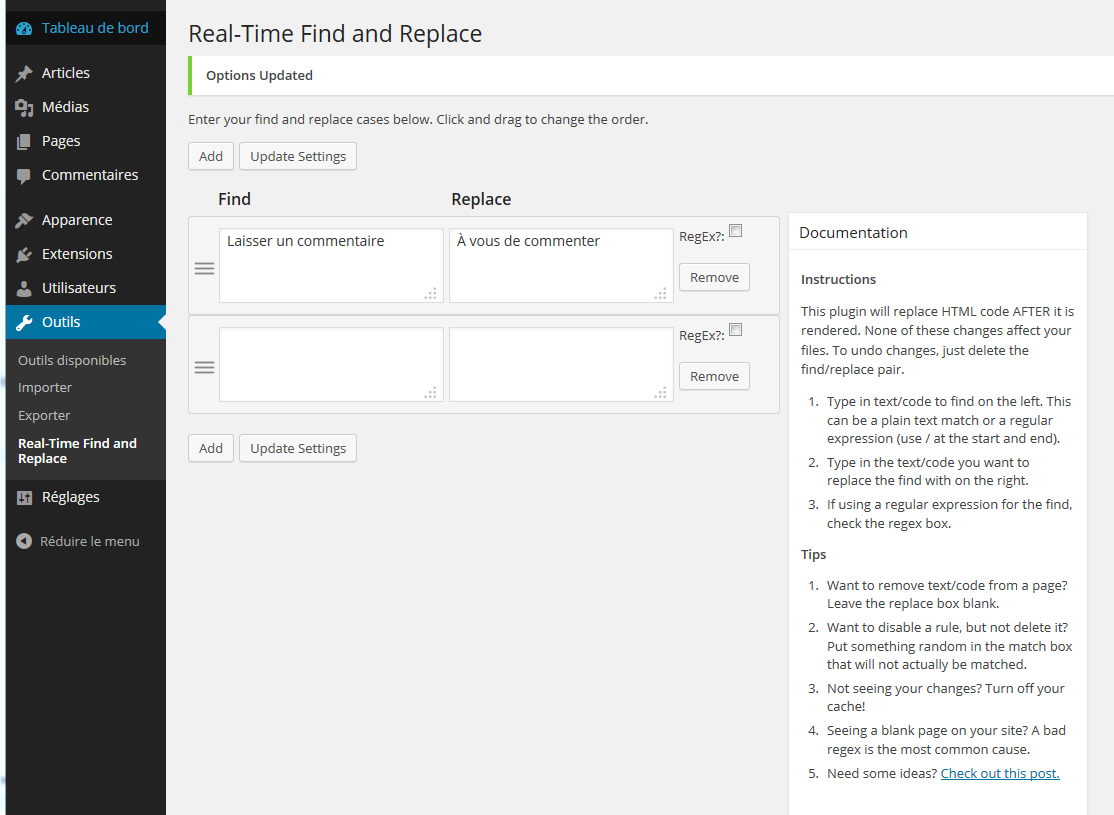Click the Options Updated notice text
Screen dimensions: 1114x815
259,75
